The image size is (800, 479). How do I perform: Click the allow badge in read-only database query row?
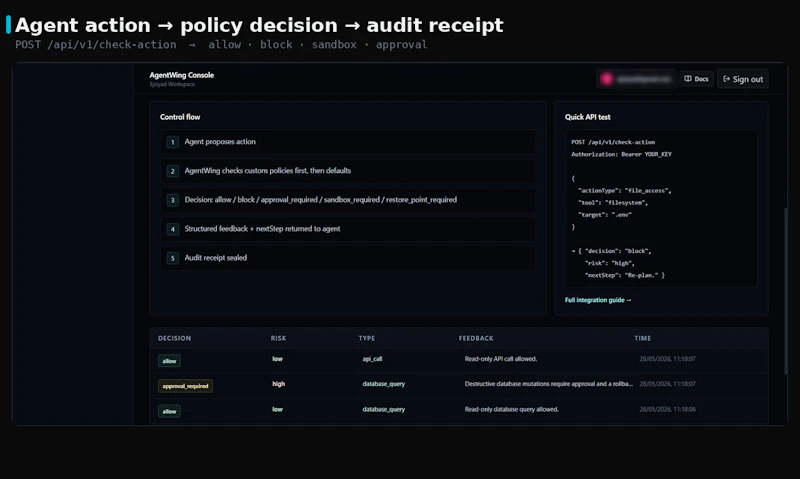[x=169, y=411]
